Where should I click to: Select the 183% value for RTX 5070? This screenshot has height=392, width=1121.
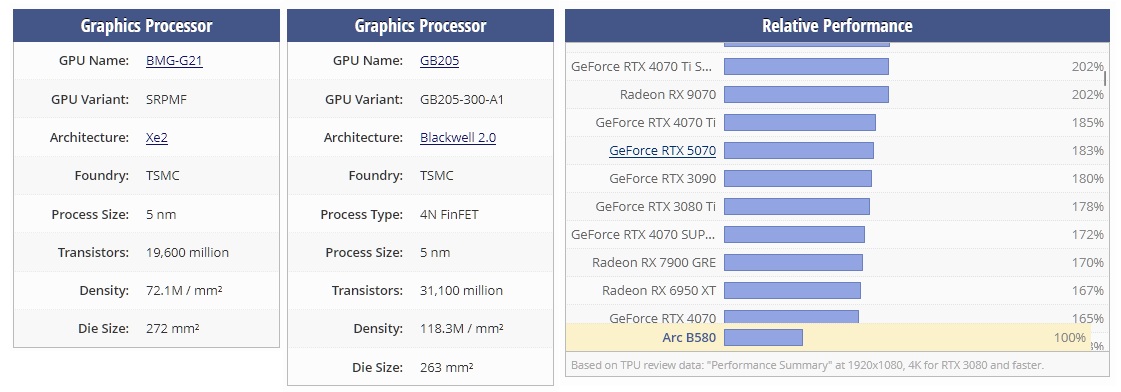(x=1087, y=150)
